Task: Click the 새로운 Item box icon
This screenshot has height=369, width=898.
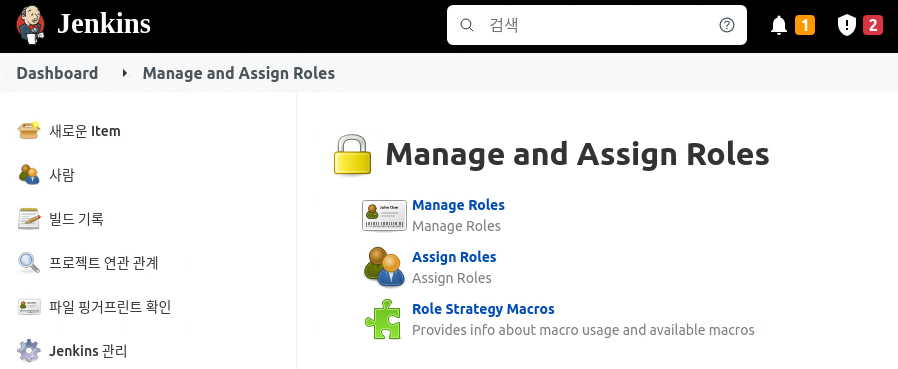Action: (29, 131)
